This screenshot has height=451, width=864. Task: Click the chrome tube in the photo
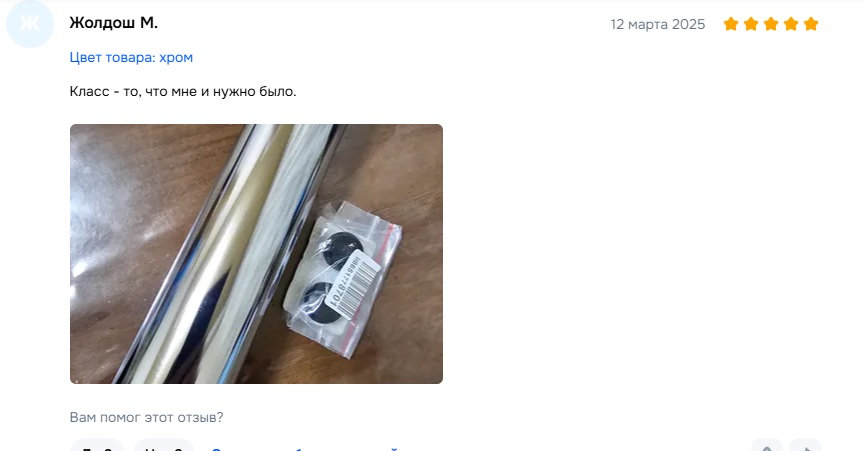point(229,254)
